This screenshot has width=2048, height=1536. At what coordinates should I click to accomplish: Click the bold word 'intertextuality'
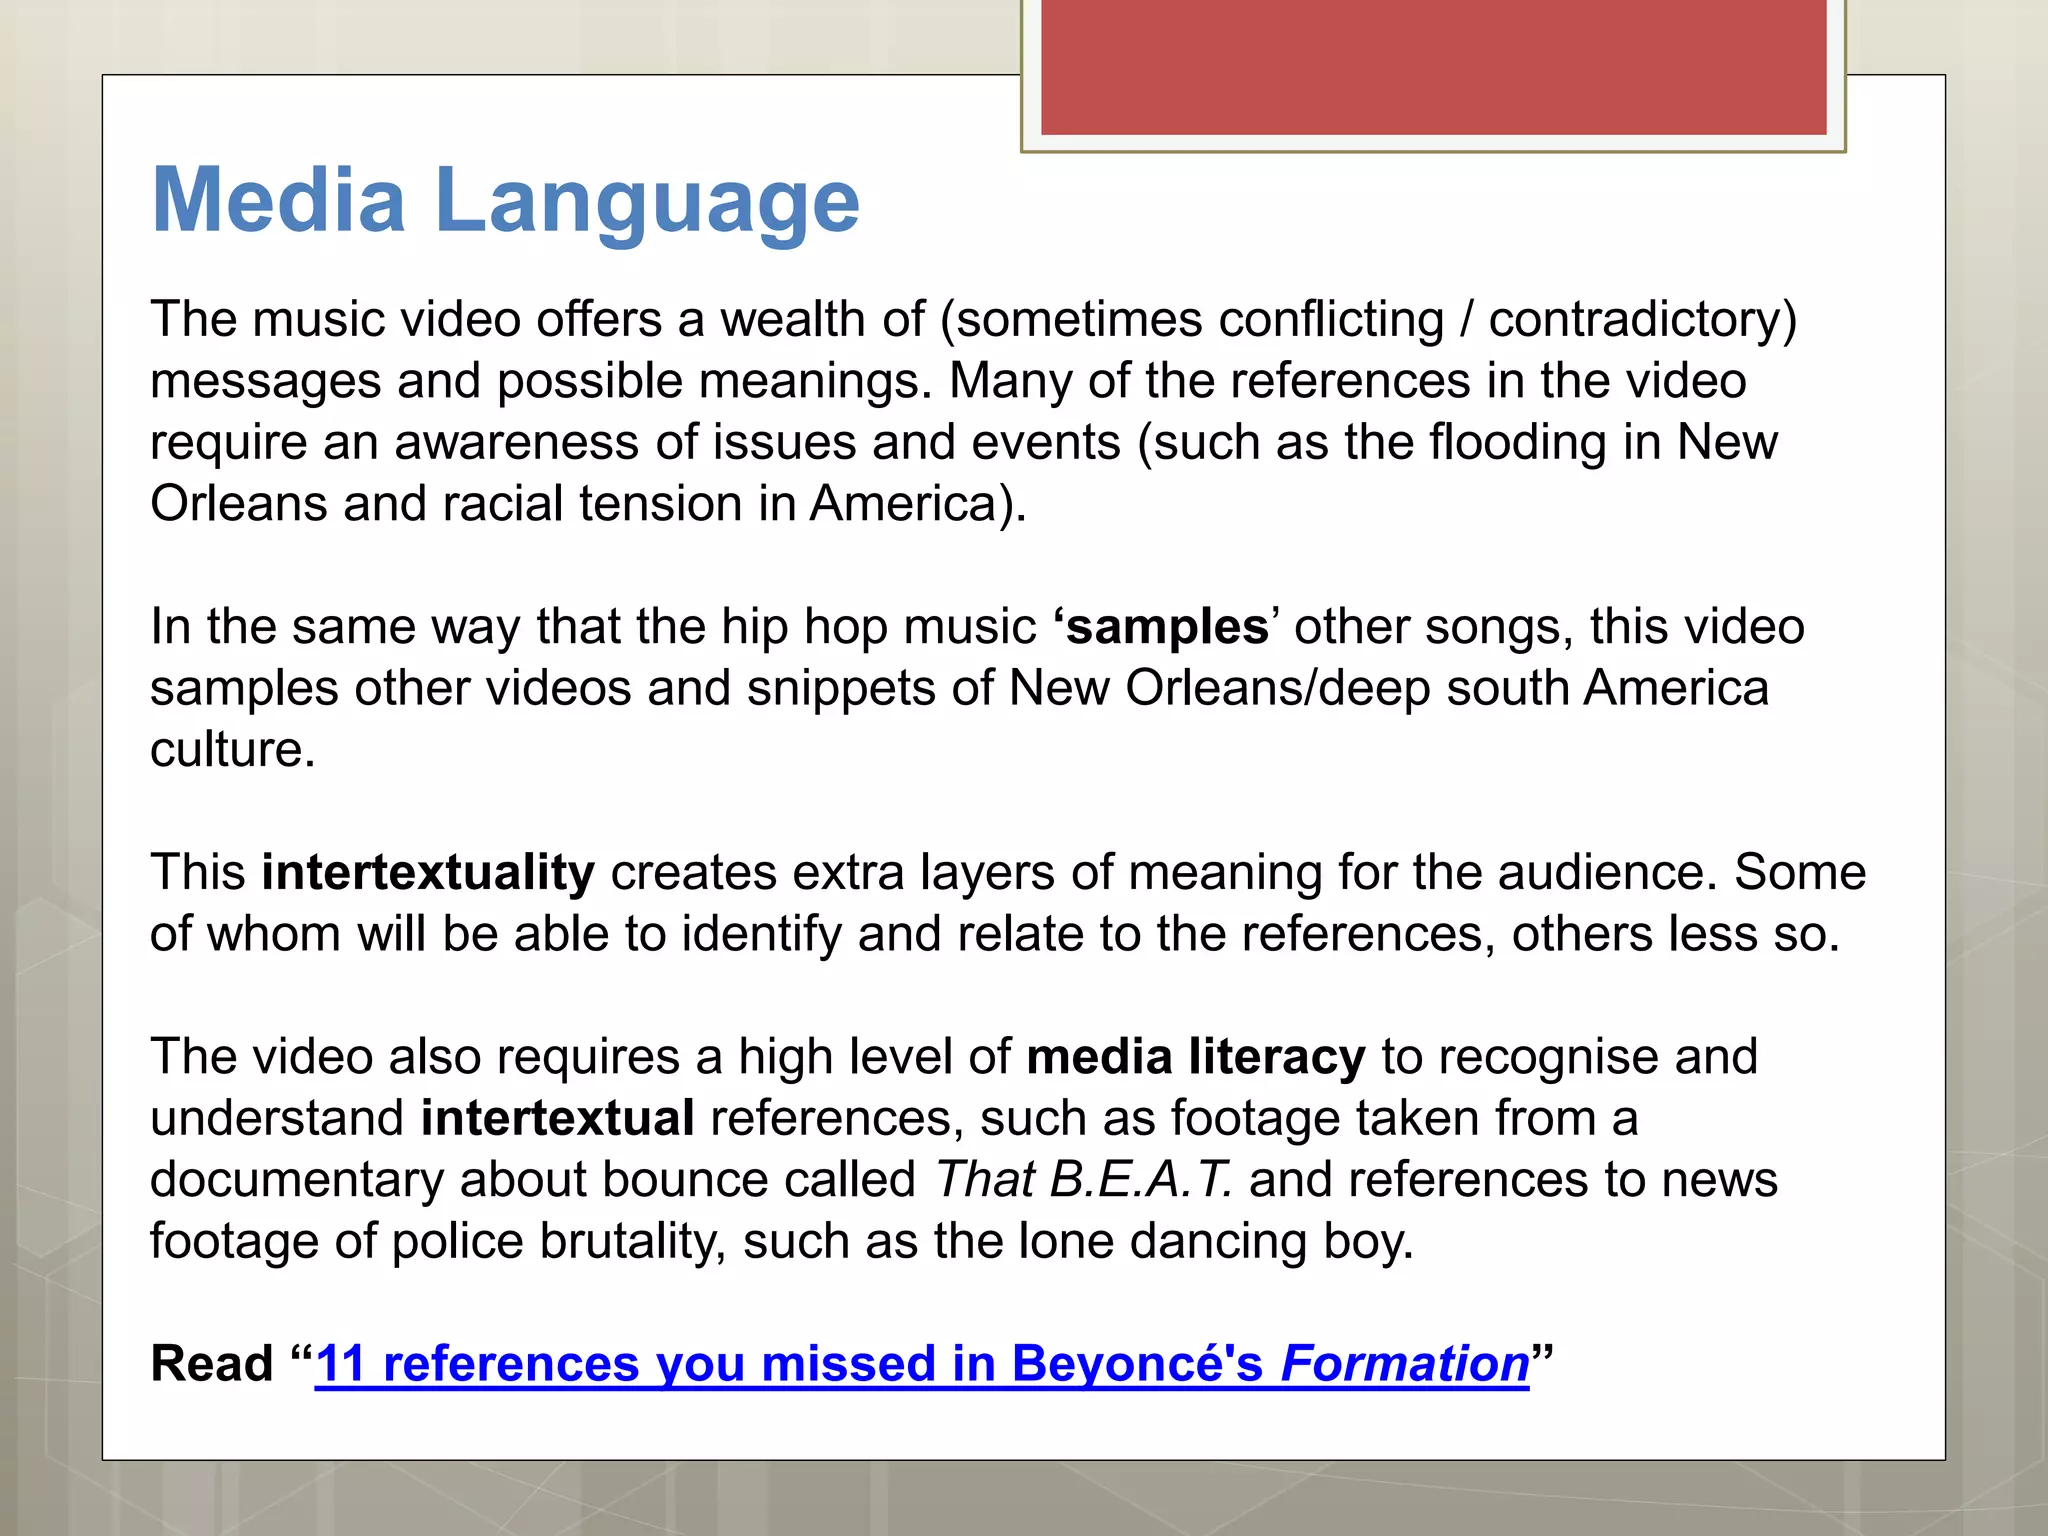pyautogui.click(x=428, y=872)
